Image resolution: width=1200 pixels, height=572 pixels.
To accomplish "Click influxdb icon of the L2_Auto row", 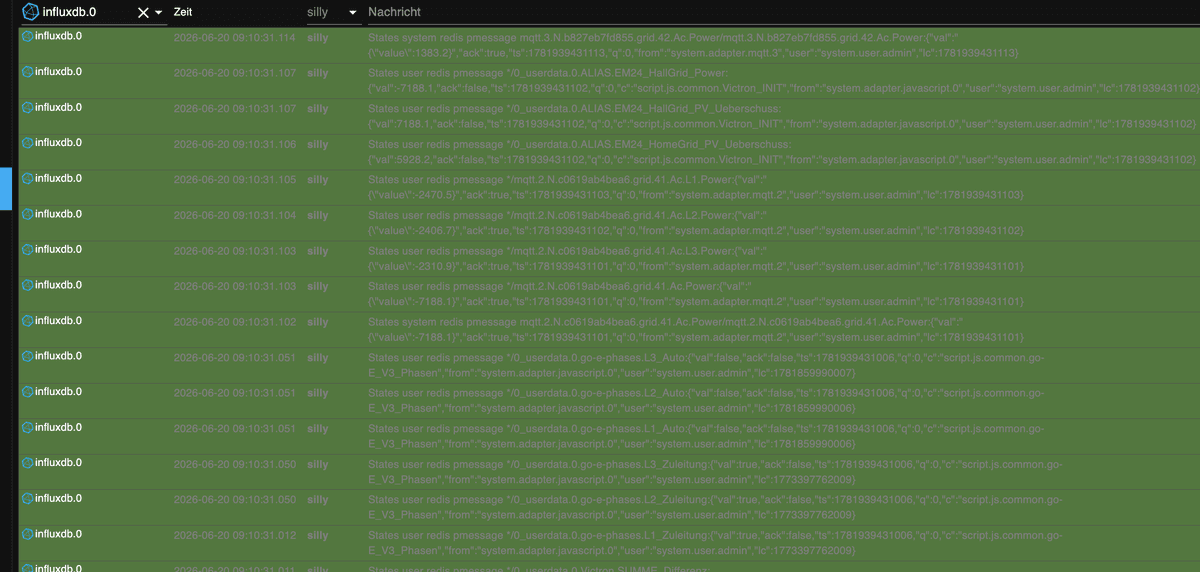I will tap(27, 392).
